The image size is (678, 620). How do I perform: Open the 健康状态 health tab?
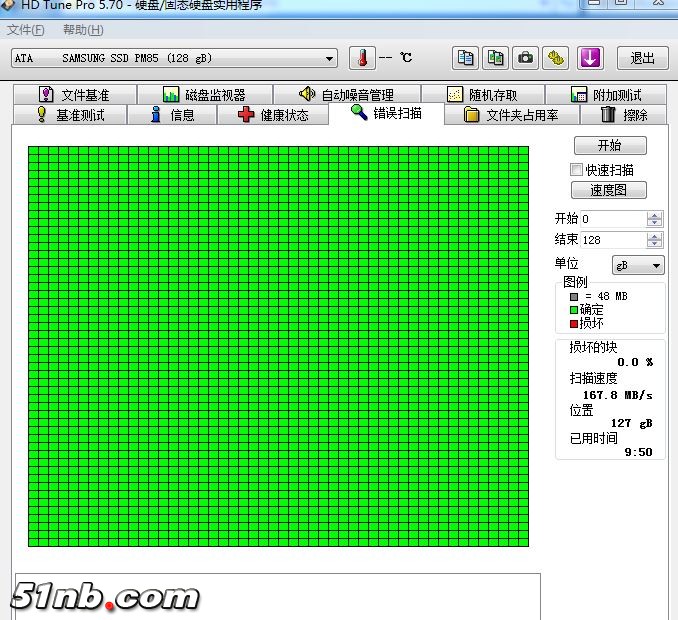point(273,115)
